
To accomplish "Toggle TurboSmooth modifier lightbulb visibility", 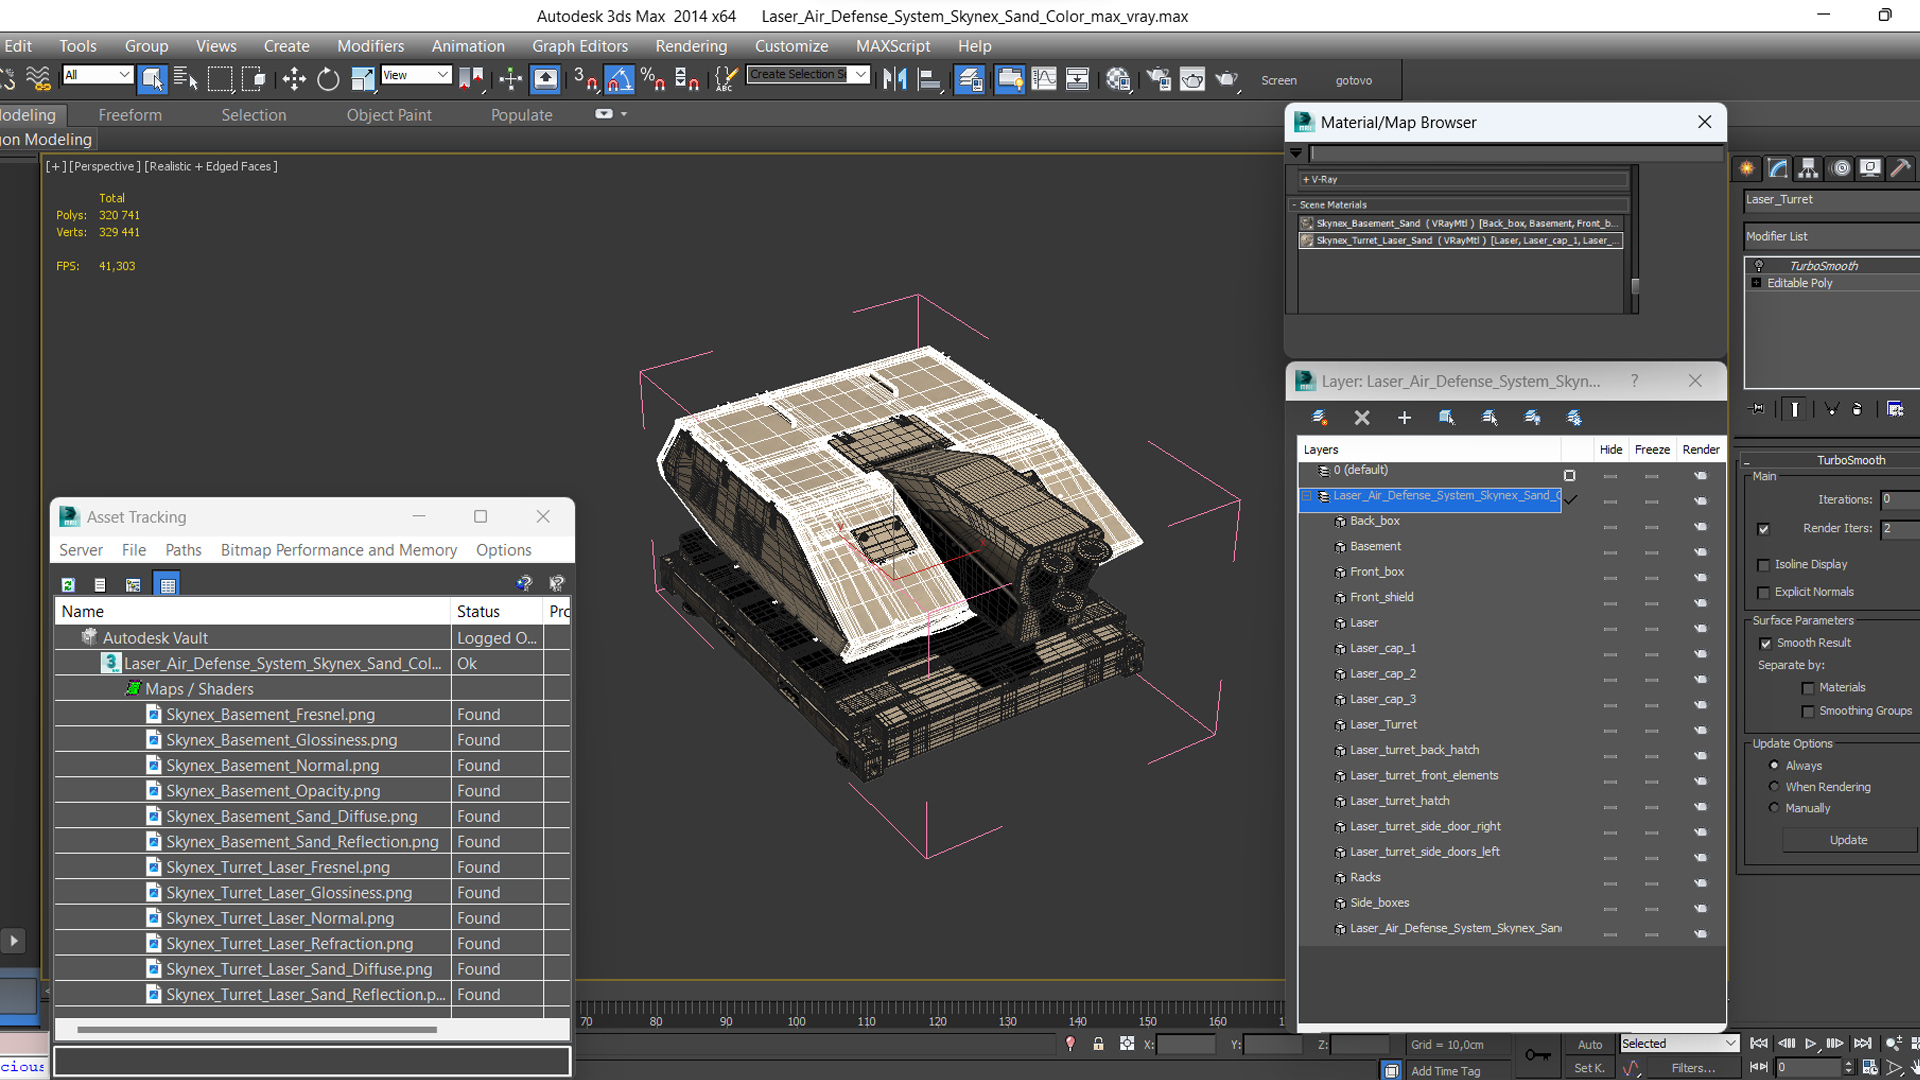I will [1759, 266].
